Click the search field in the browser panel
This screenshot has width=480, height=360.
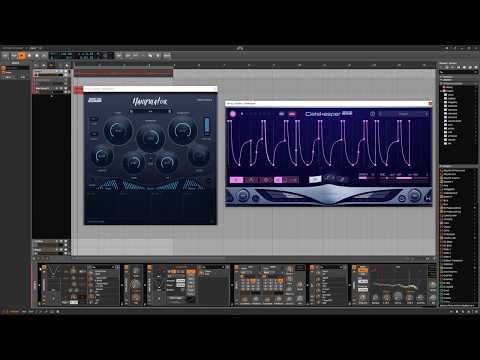458,72
